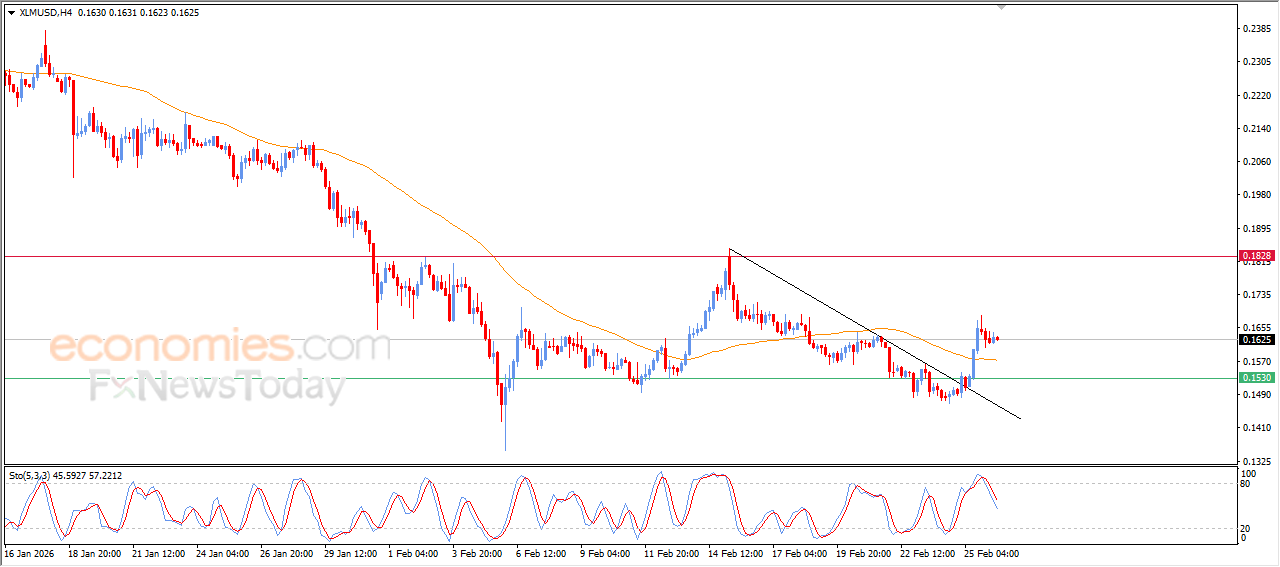Click the stochastic 20 level label
Viewport: 1280px width, 567px height.
click(x=1245, y=528)
